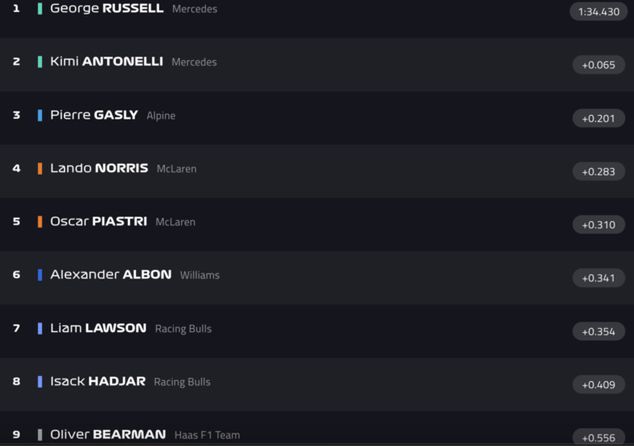Click position number 7 in the standings
This screenshot has width=634, height=446.
pos(16,328)
